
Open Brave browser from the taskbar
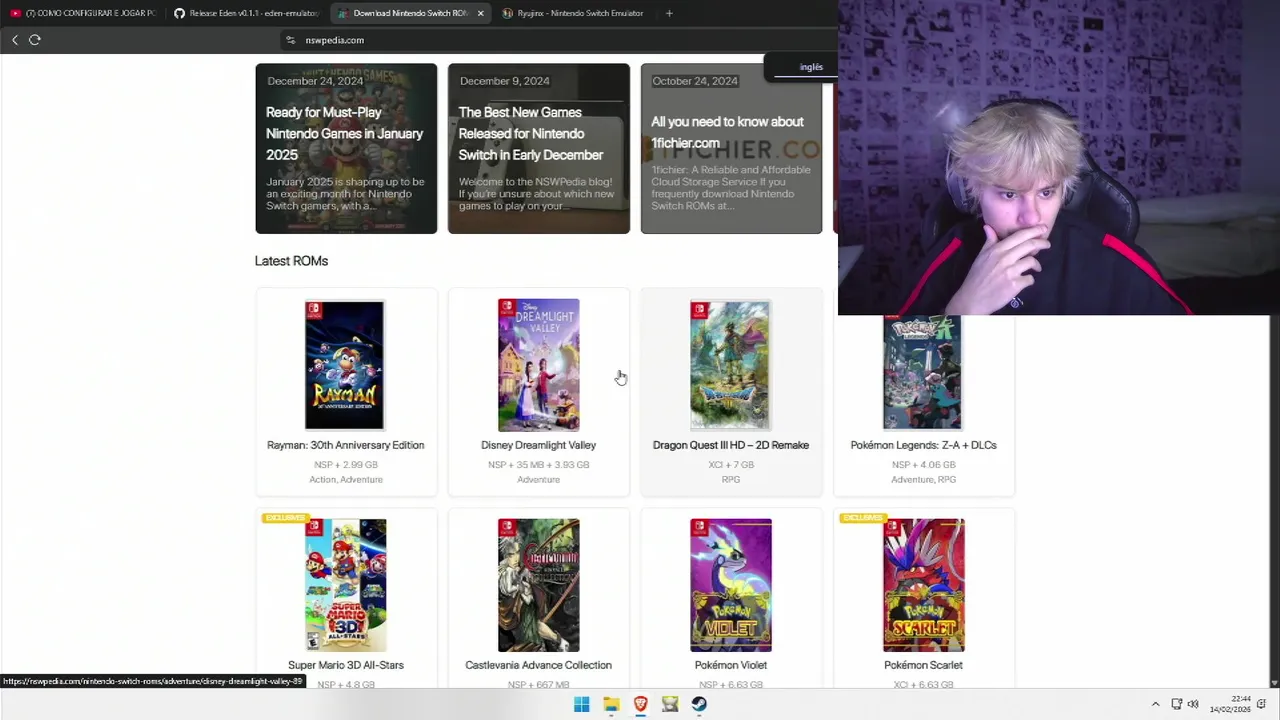point(640,704)
